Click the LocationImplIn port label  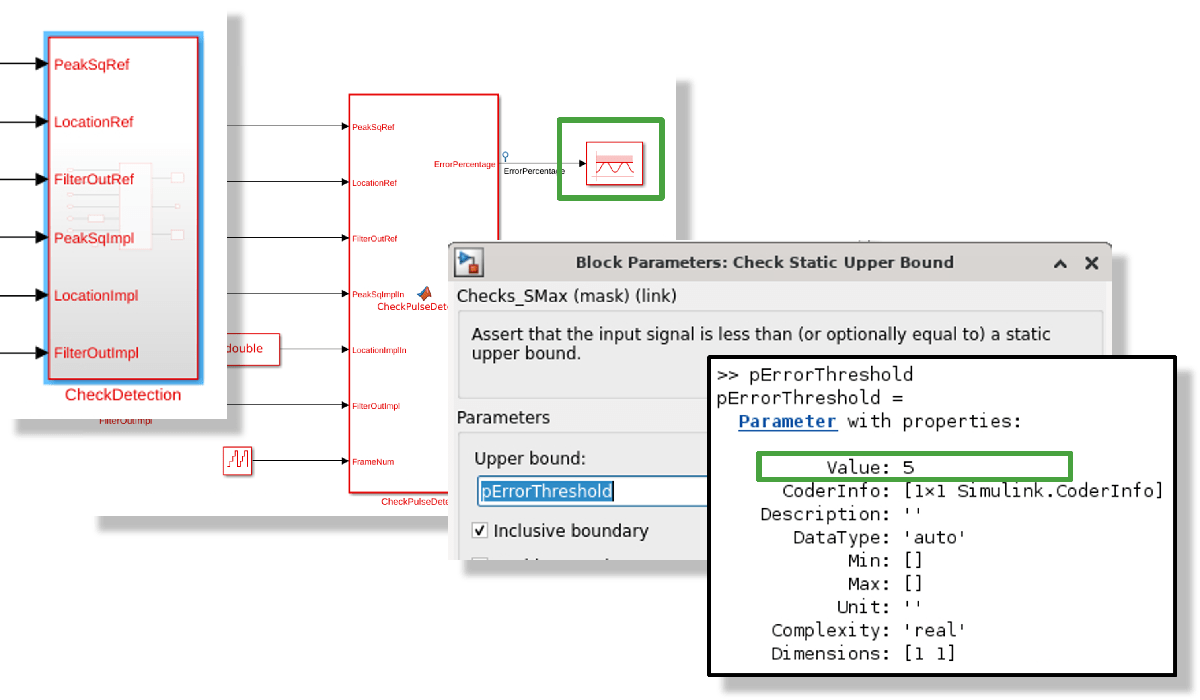pyautogui.click(x=379, y=349)
